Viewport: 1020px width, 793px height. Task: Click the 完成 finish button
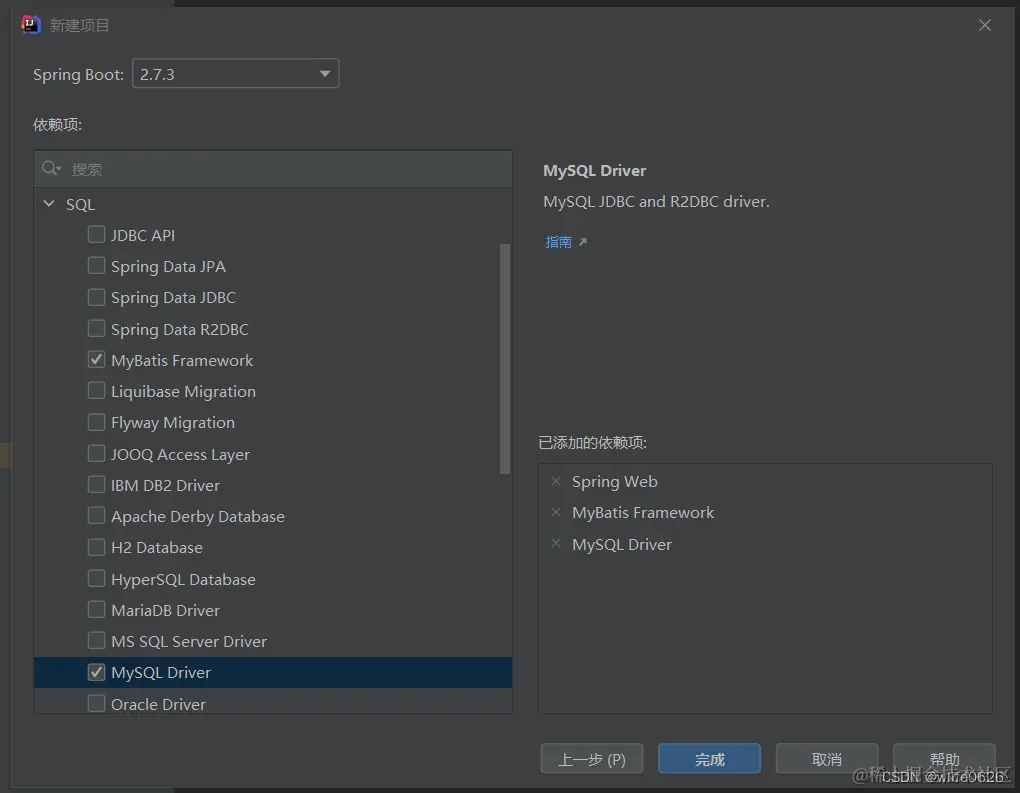709,759
